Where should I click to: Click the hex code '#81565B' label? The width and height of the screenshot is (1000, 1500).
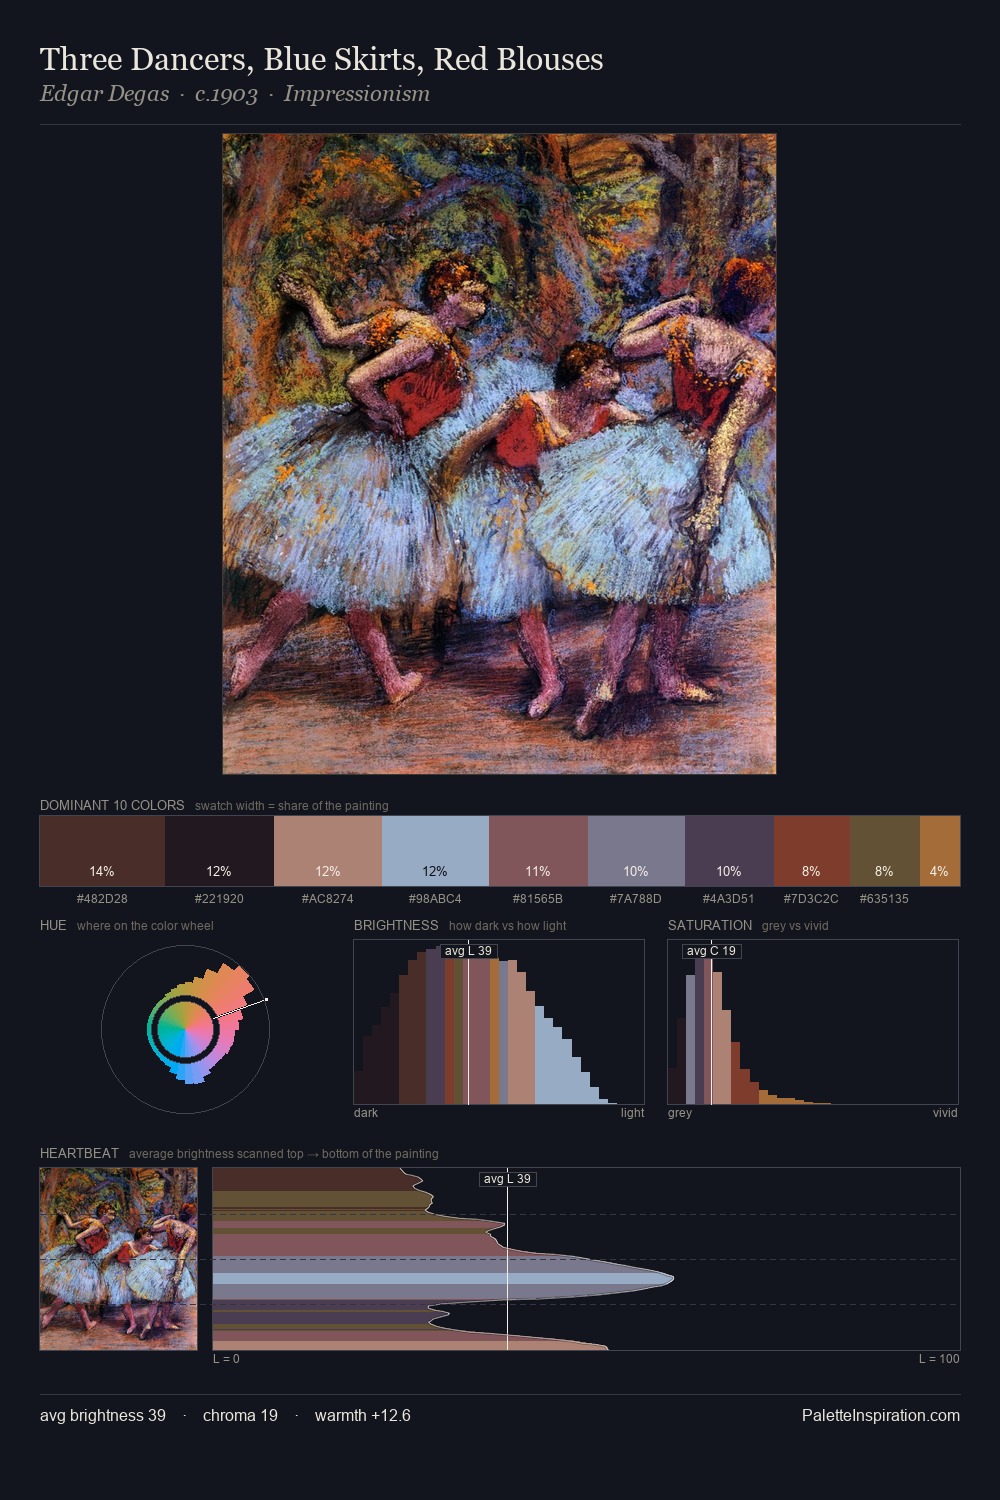pyautogui.click(x=538, y=898)
